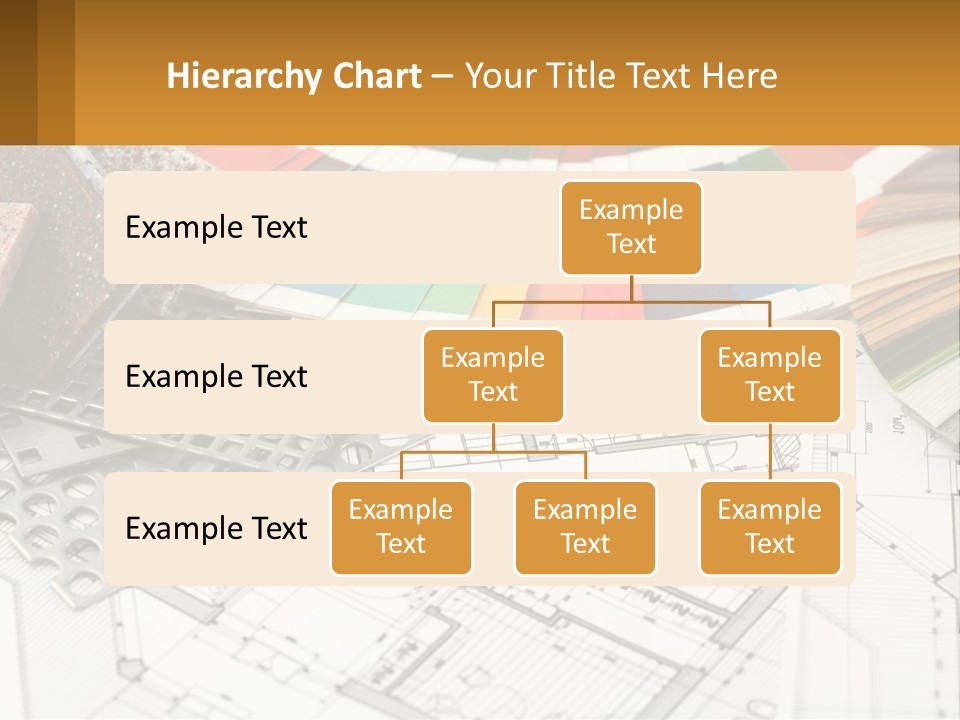Click the connector line below the top node

631,290
